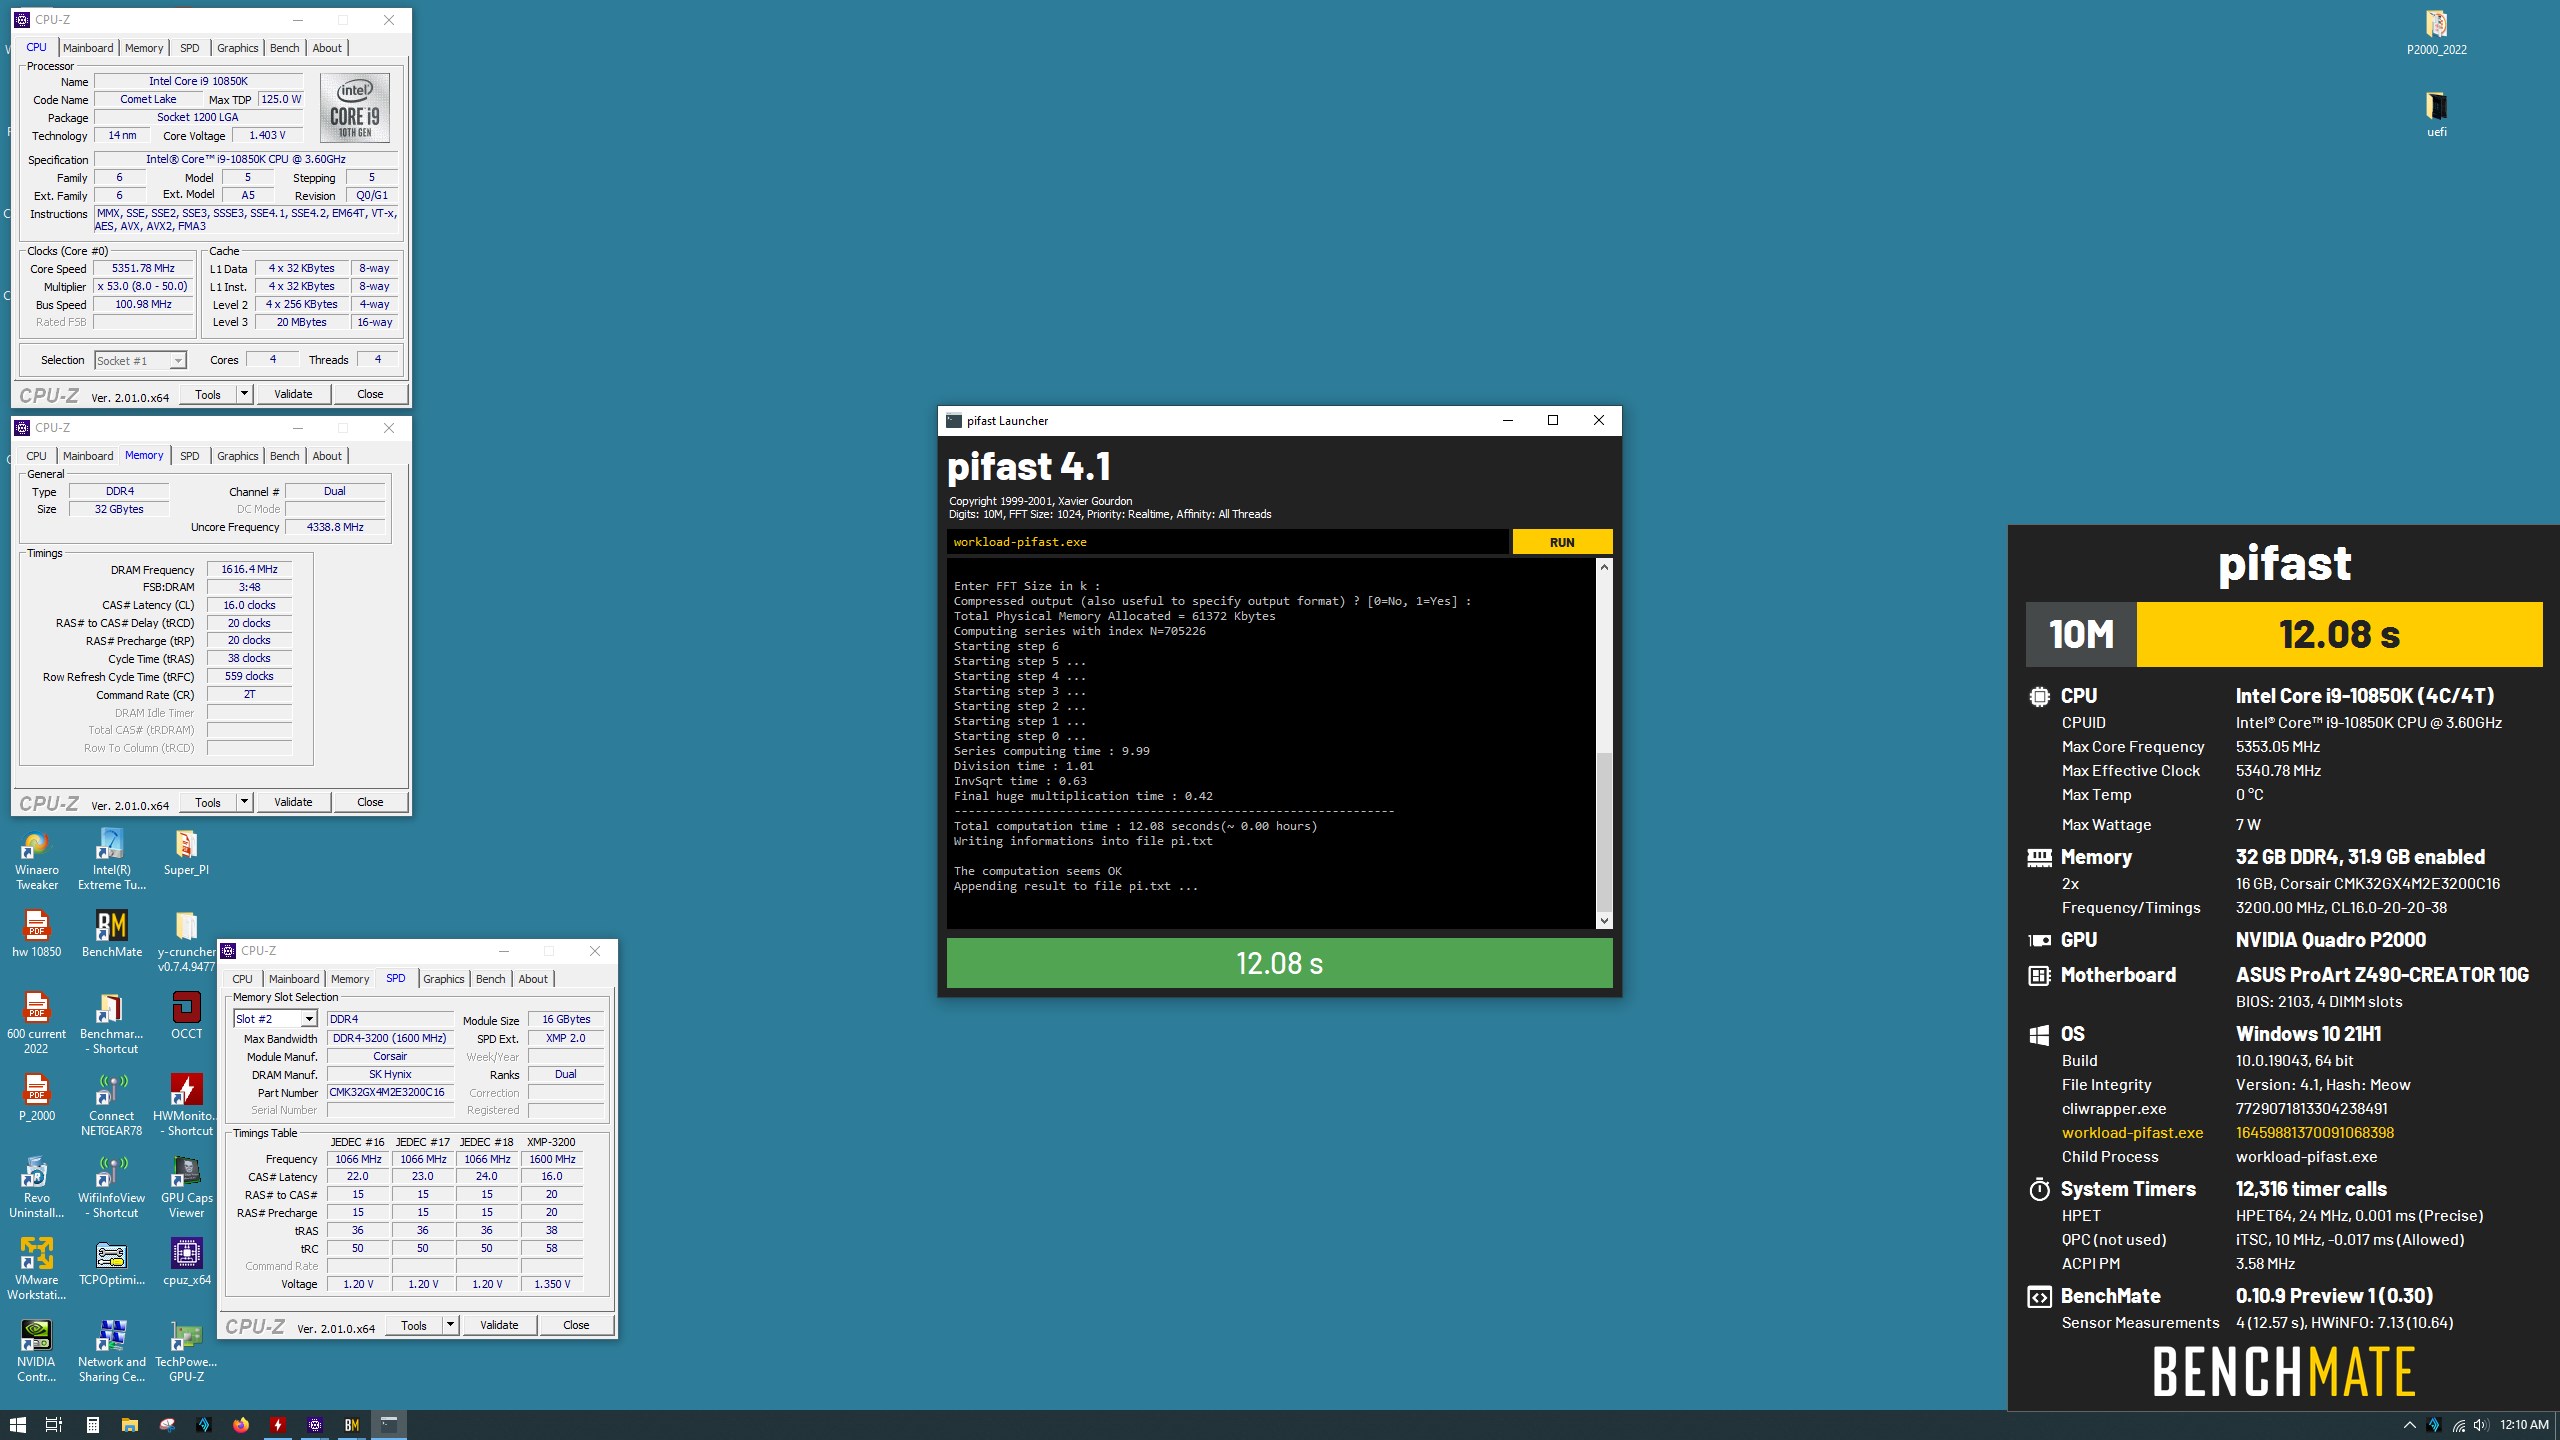Select Bench tab in top CPU-Z window
The image size is (2560, 1440).
[285, 48]
